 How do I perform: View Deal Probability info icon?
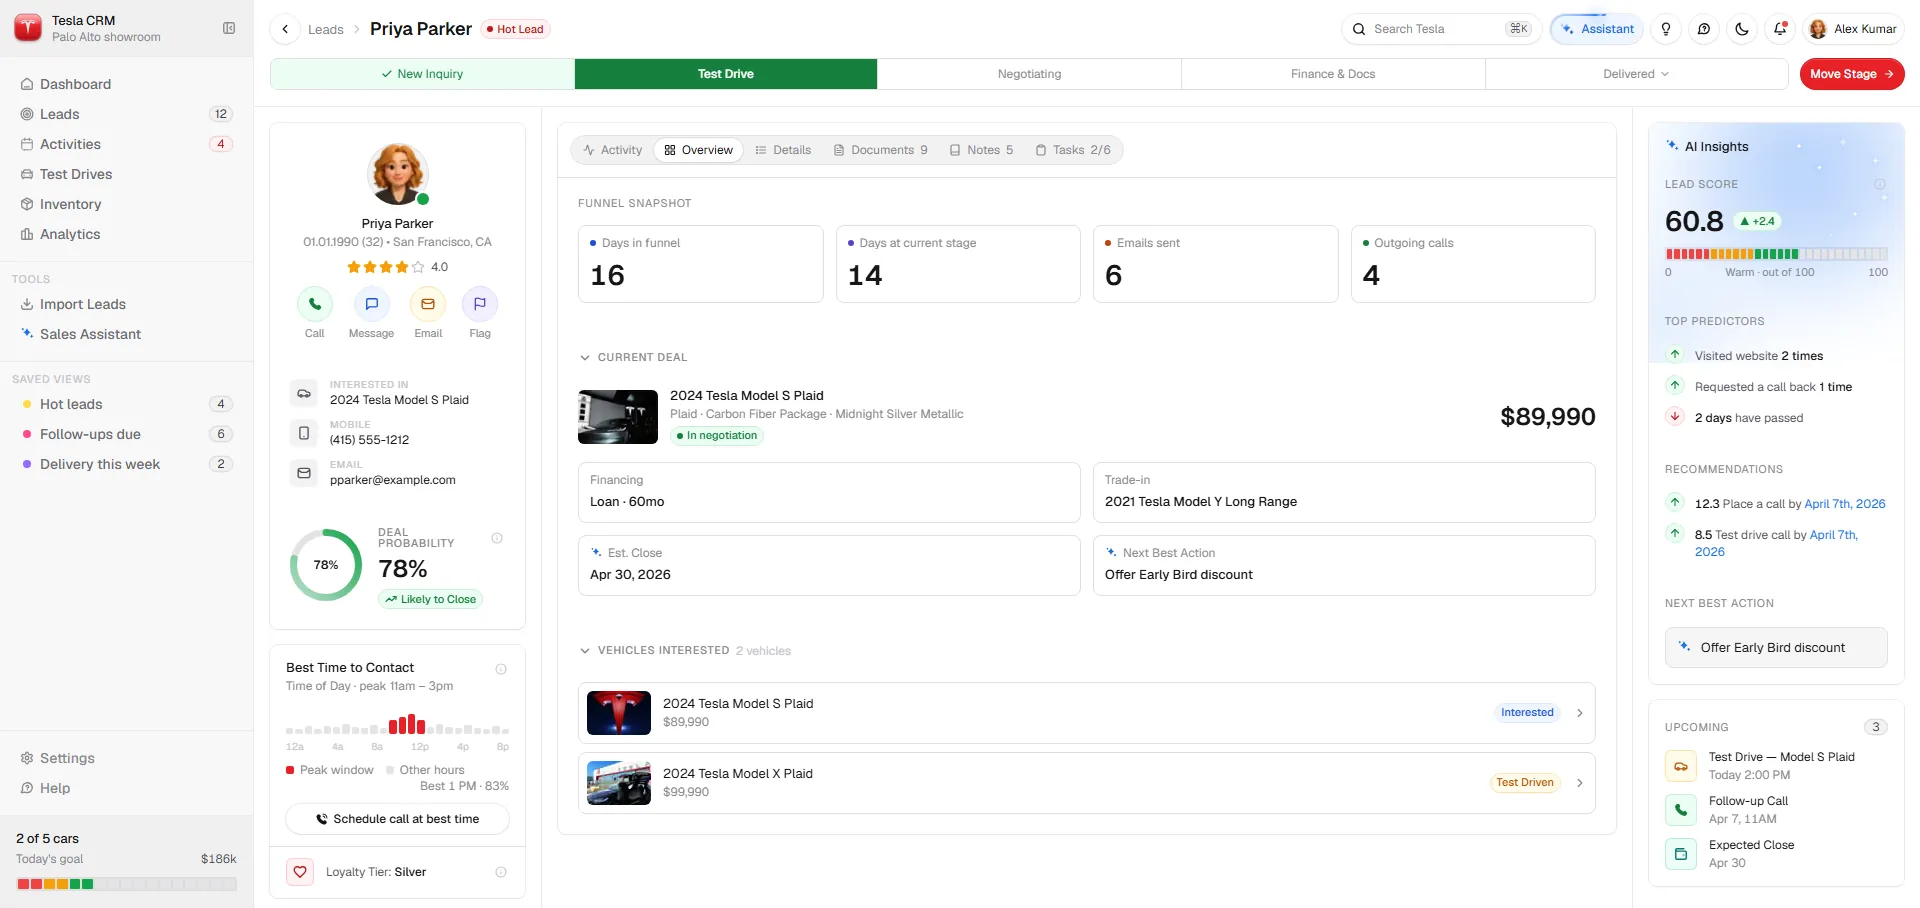497,538
